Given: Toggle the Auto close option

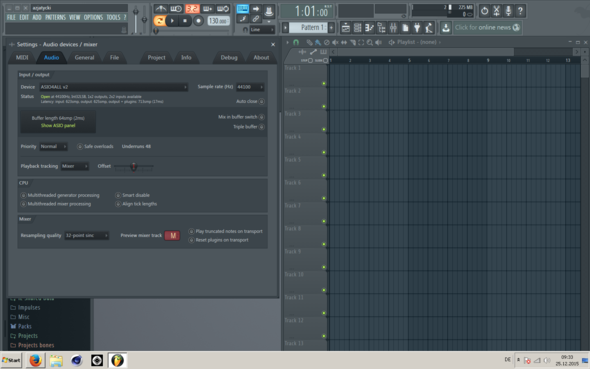Looking at the screenshot, I should point(262,101).
